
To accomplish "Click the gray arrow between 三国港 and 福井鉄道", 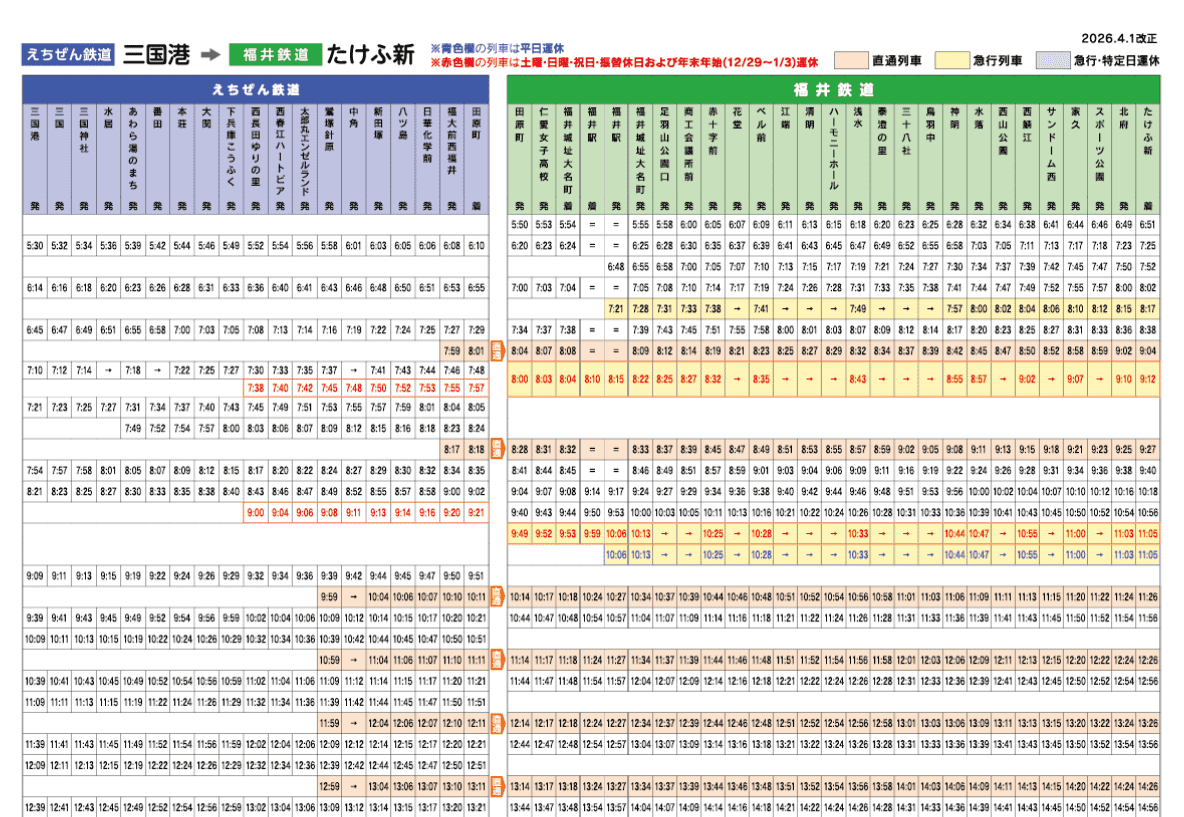I will tap(209, 55).
